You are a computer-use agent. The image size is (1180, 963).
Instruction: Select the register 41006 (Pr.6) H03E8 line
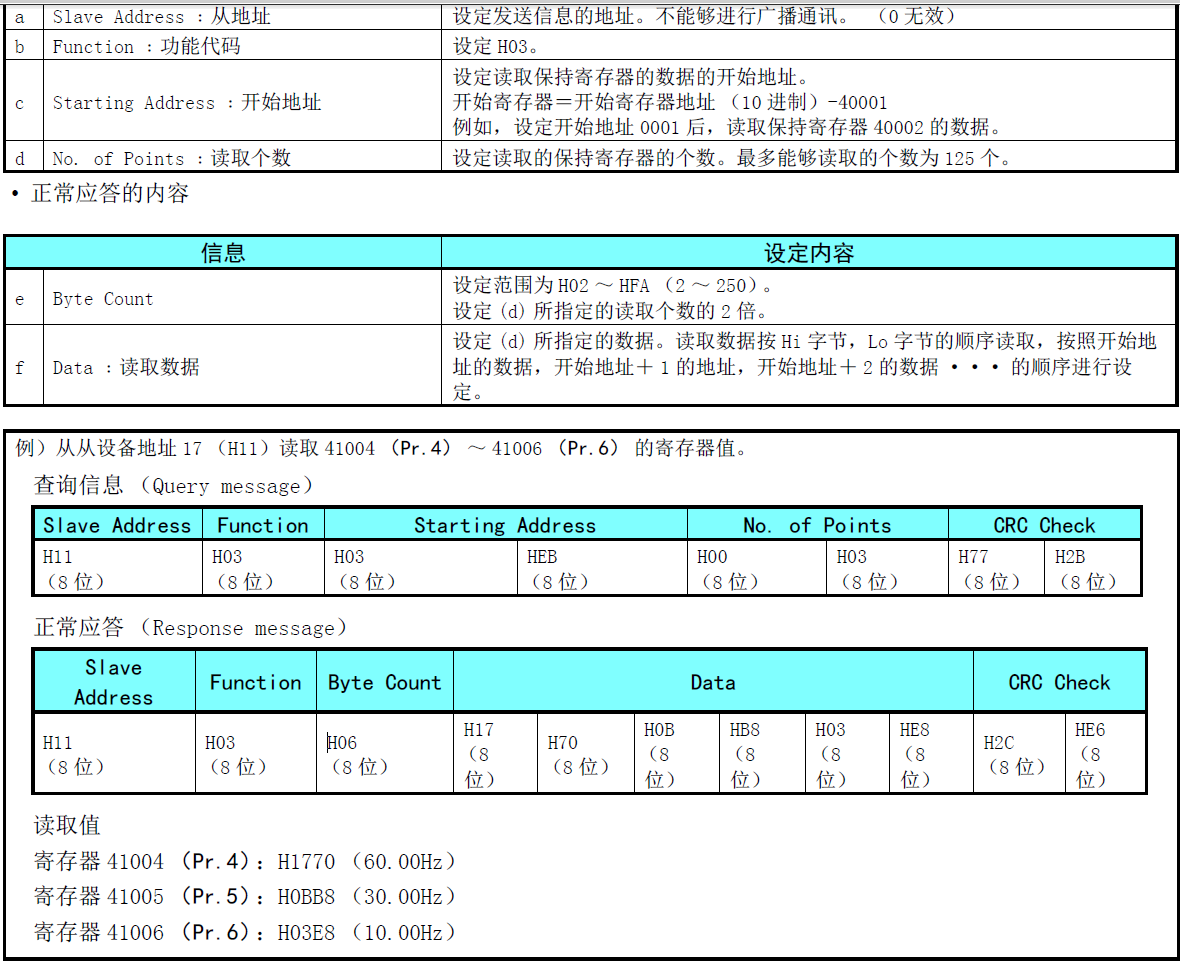pos(245,932)
